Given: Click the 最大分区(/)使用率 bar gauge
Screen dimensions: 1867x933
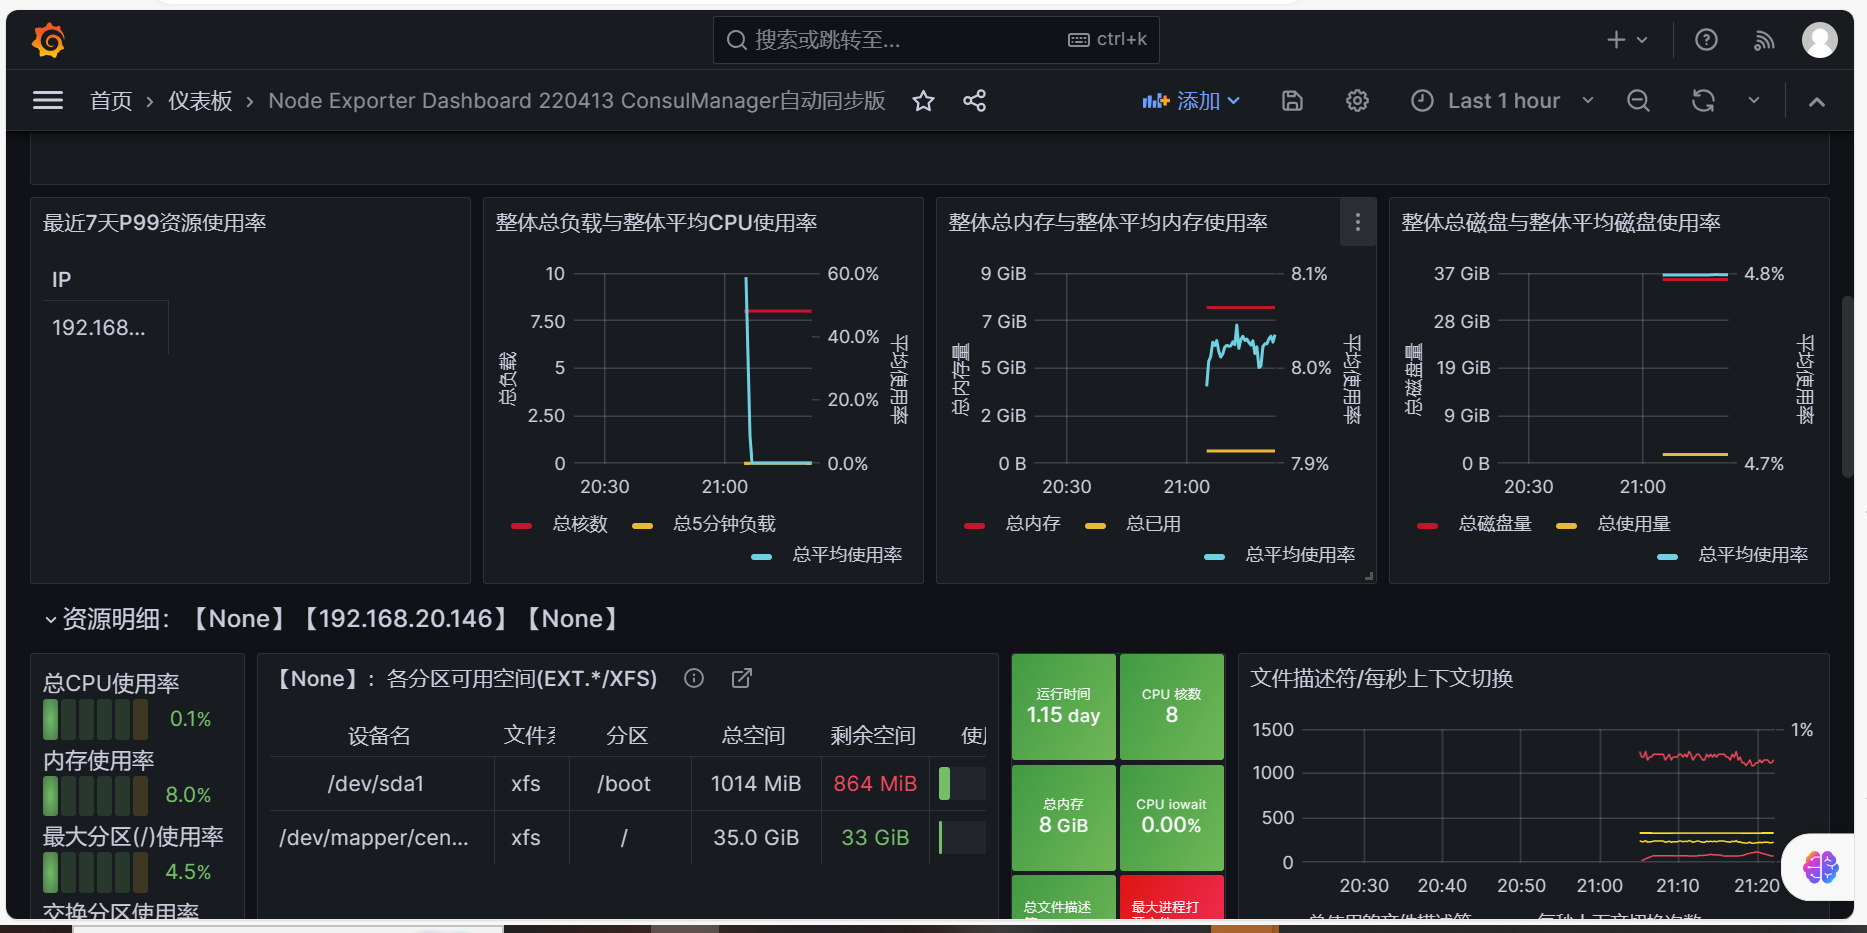Looking at the screenshot, I should tap(96, 873).
